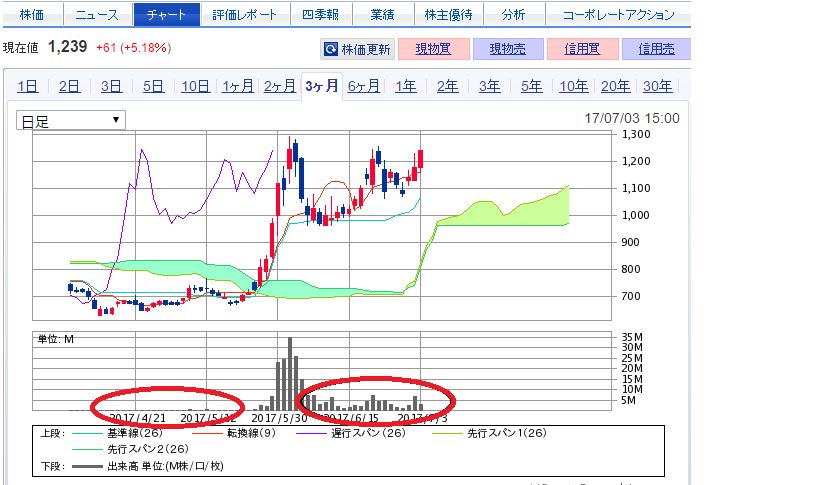
Task: Switch to the 株主優待 tab
Action: click(x=448, y=14)
